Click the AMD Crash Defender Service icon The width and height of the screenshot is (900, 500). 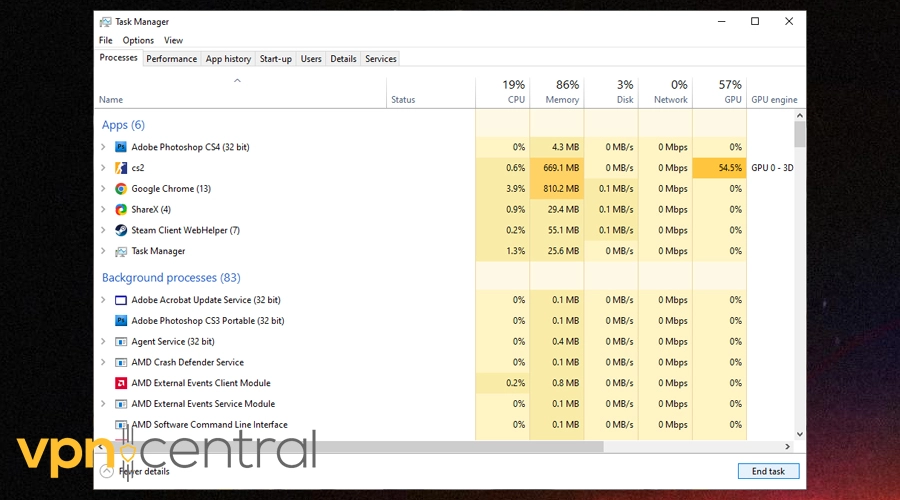(x=121, y=362)
